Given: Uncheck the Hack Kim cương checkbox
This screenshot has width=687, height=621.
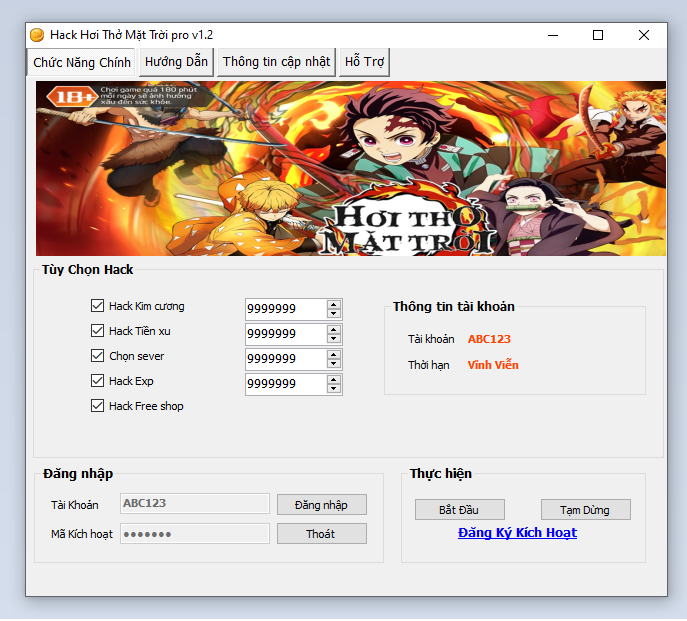Looking at the screenshot, I should click(x=98, y=306).
